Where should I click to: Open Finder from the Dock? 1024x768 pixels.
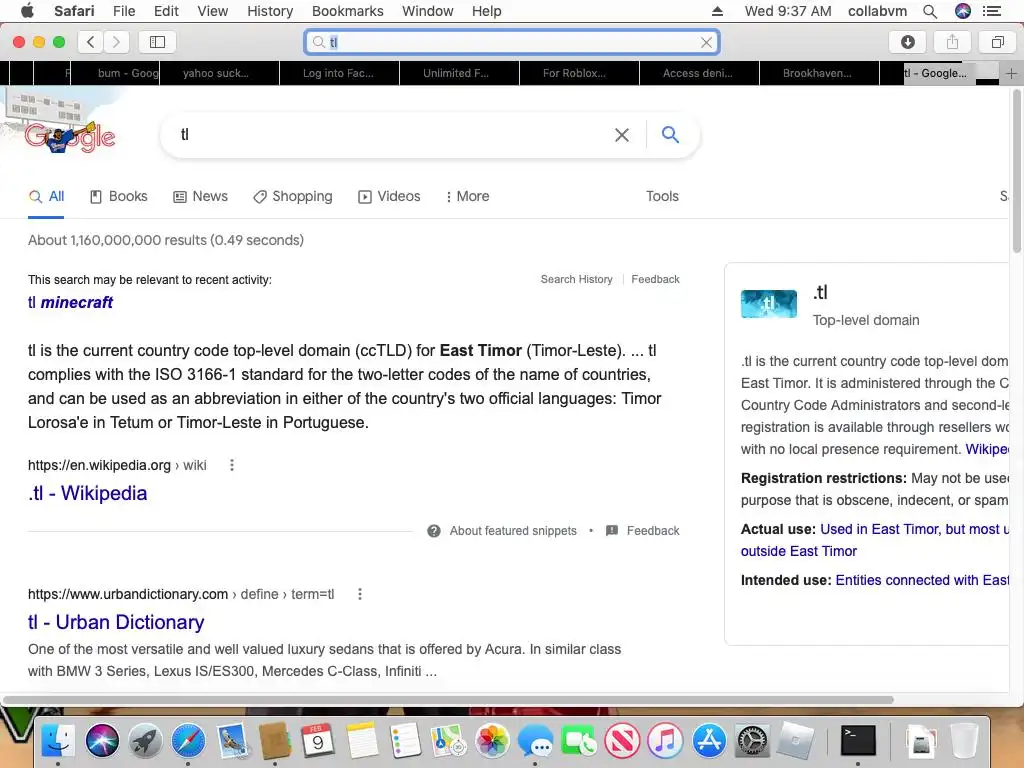click(x=58, y=741)
